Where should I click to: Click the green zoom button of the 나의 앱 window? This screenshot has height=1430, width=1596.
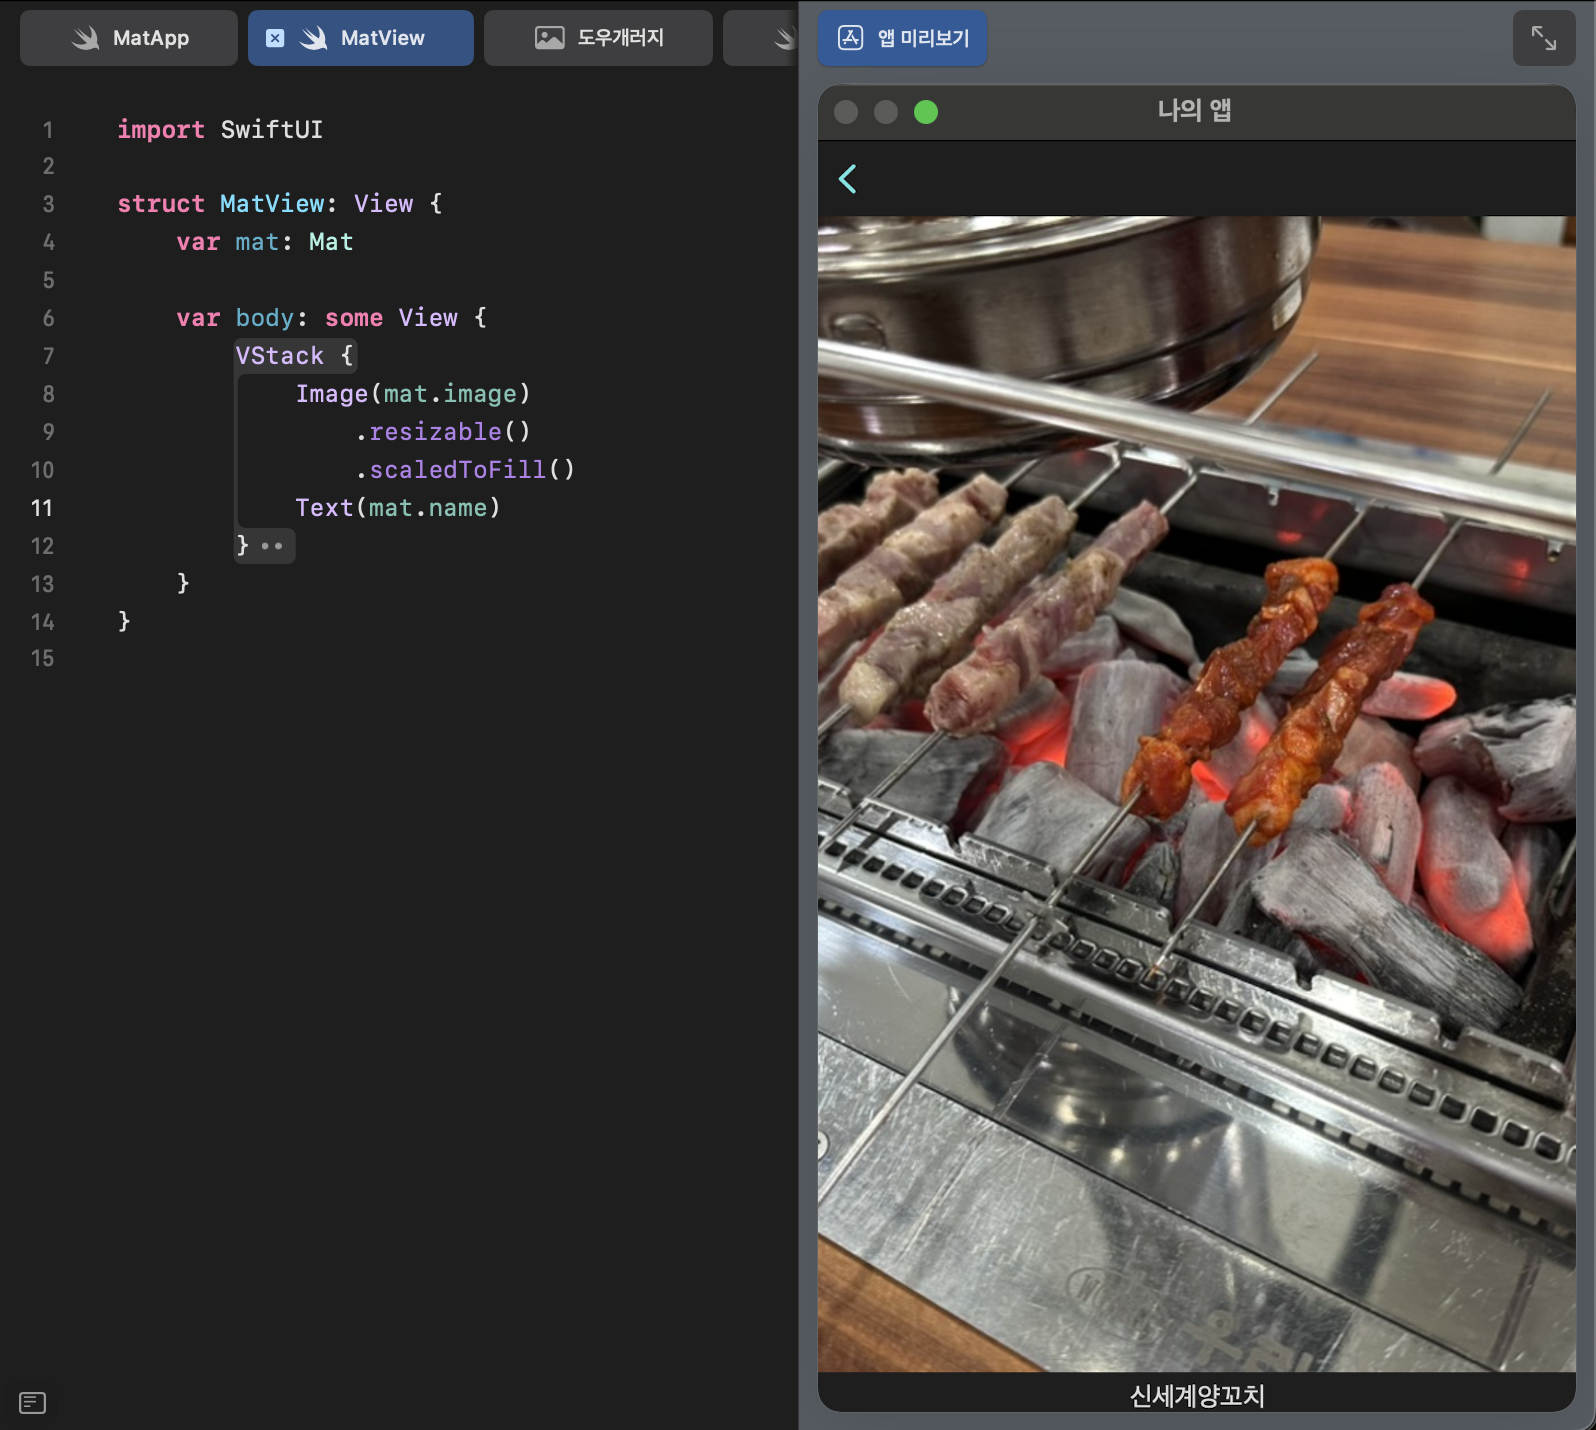(926, 112)
